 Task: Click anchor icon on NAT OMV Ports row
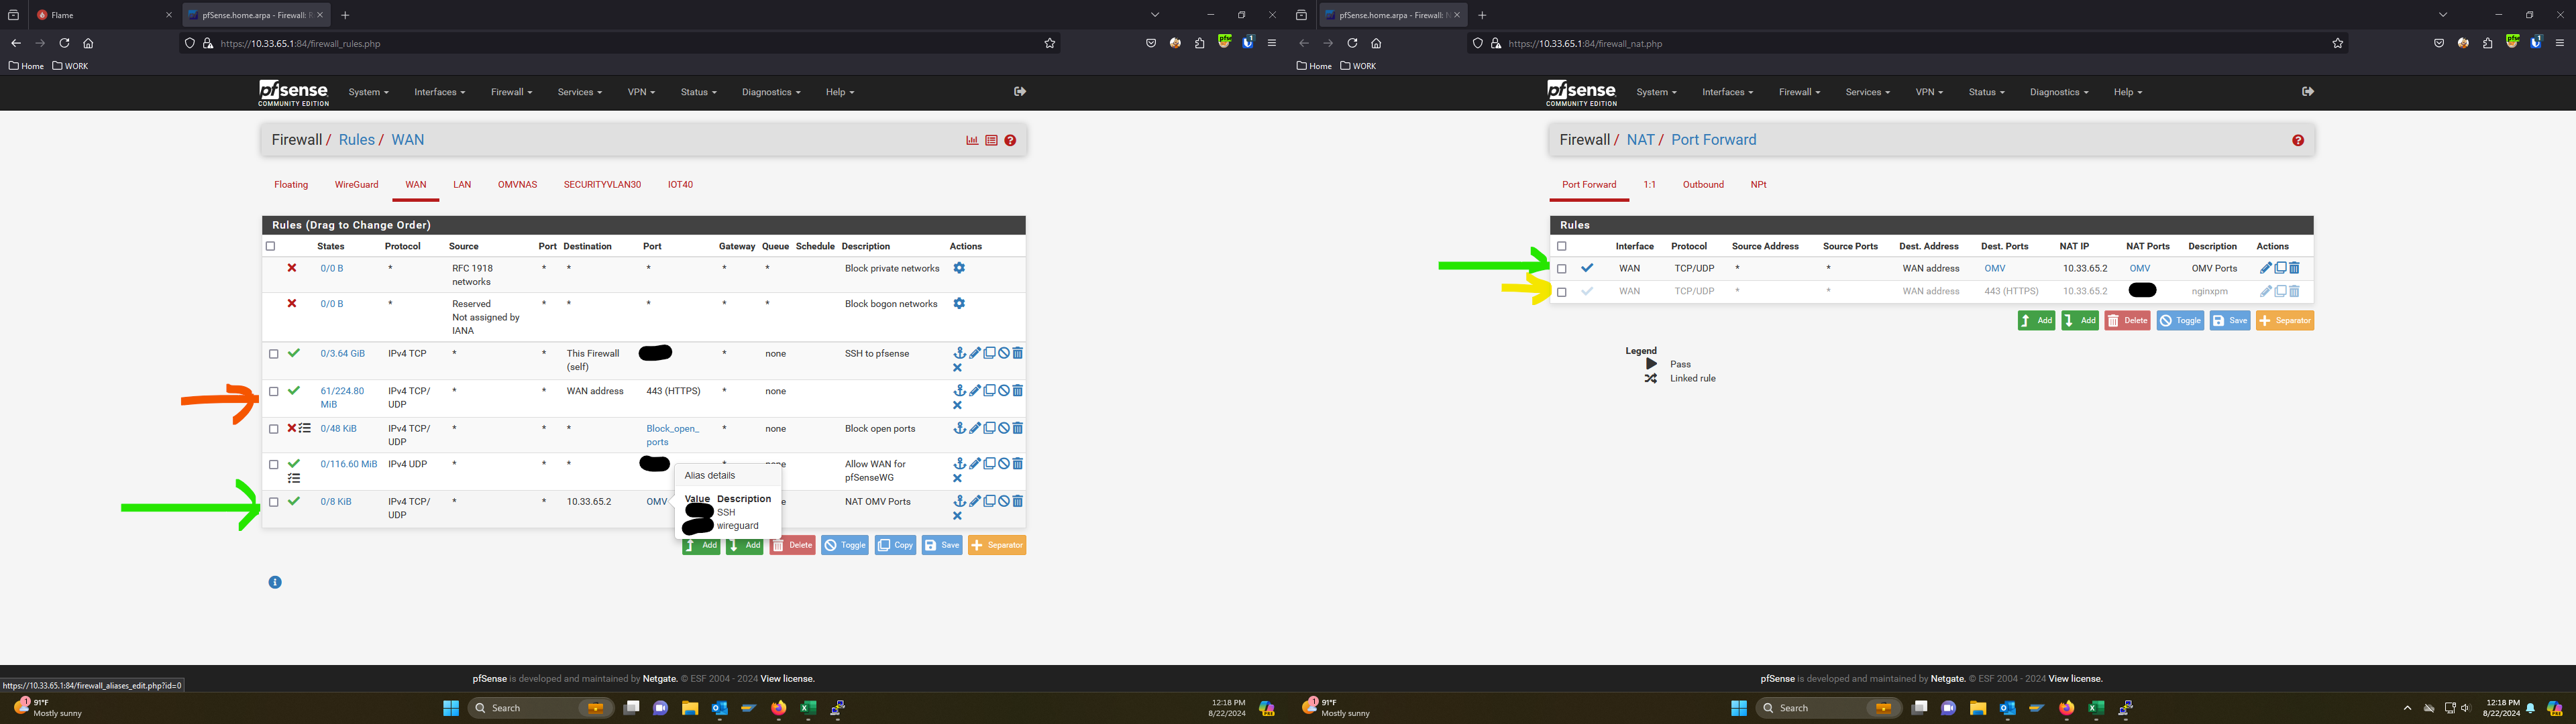(x=959, y=501)
